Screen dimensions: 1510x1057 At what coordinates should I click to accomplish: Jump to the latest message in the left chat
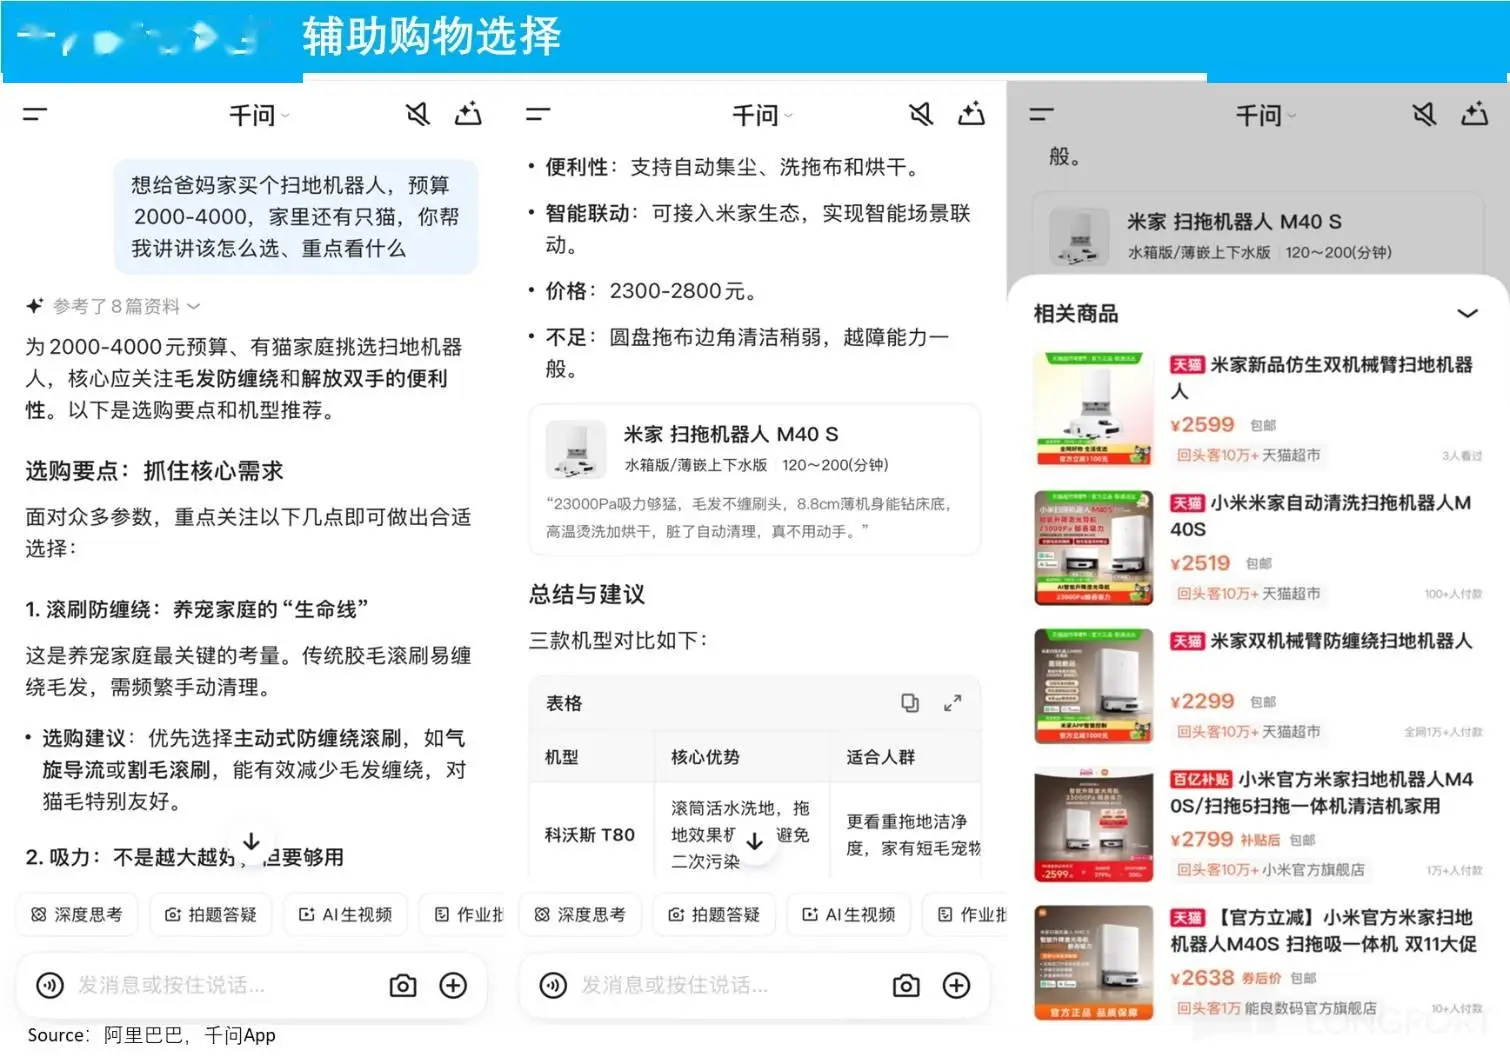tap(251, 842)
